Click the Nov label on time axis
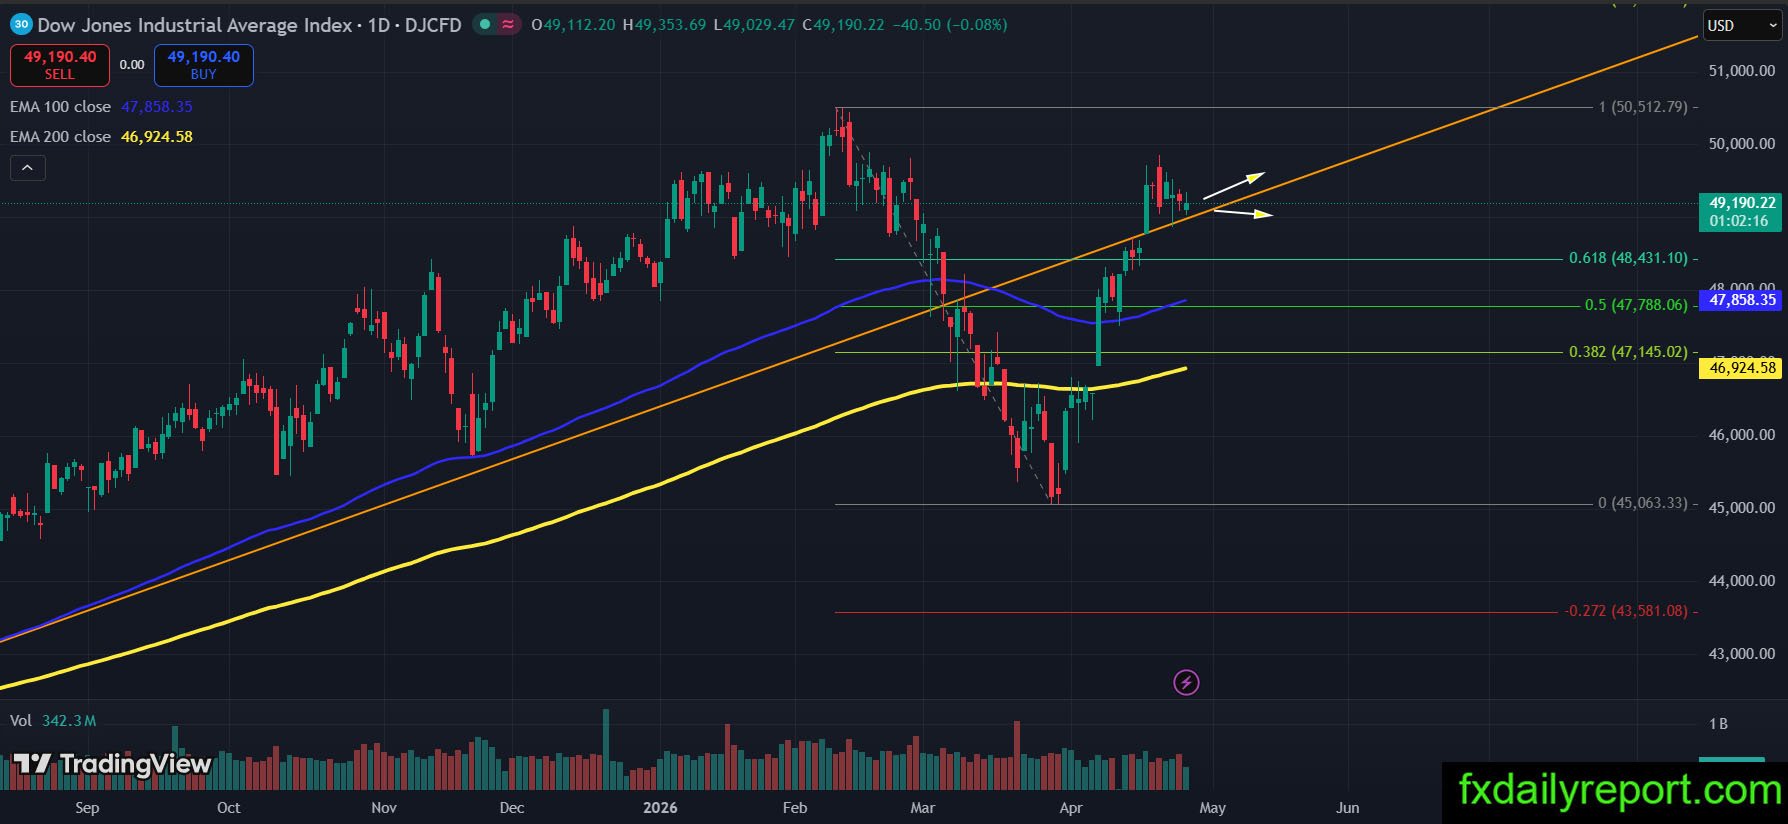1788x824 pixels. pos(384,808)
